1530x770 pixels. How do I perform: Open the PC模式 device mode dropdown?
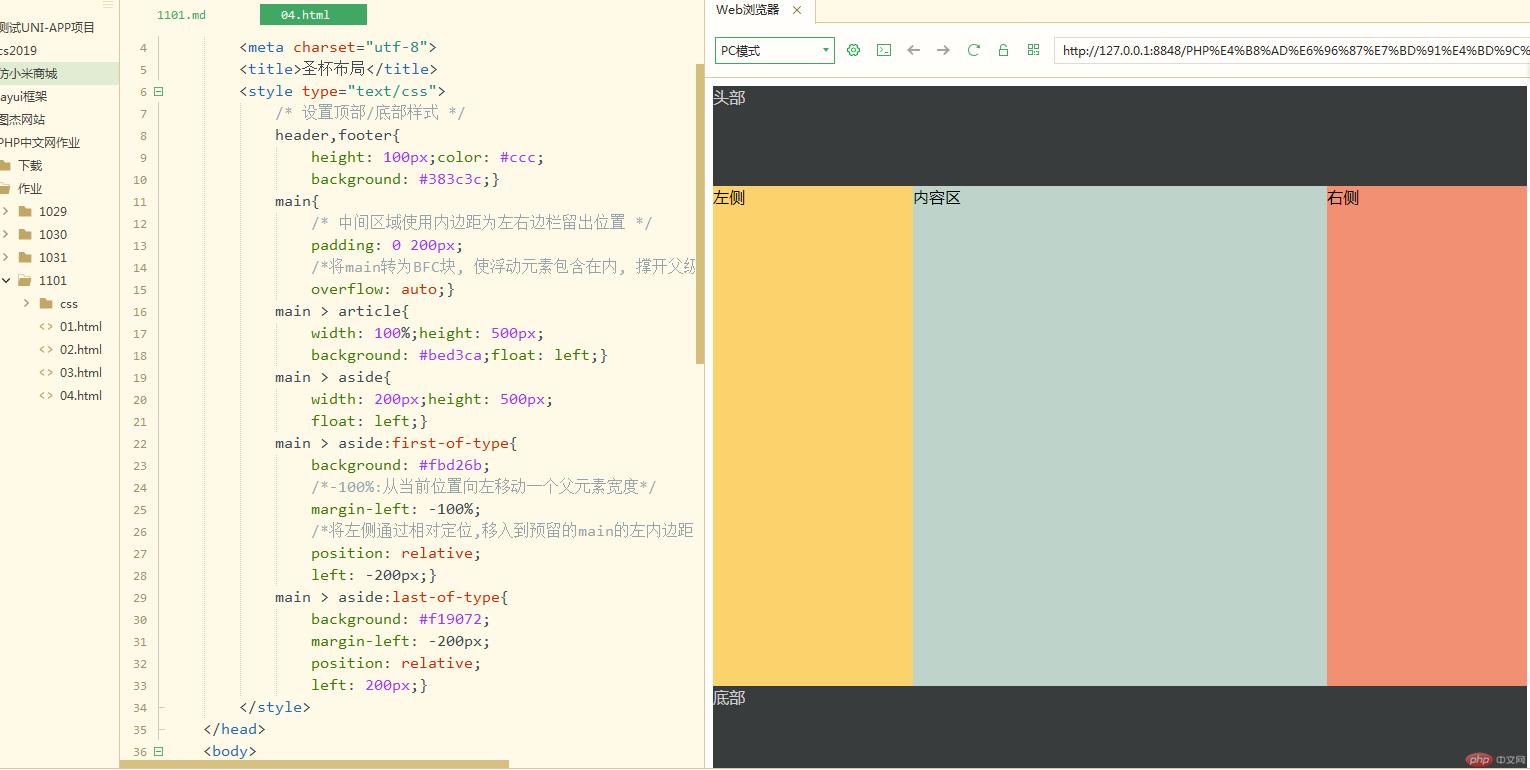[x=775, y=50]
